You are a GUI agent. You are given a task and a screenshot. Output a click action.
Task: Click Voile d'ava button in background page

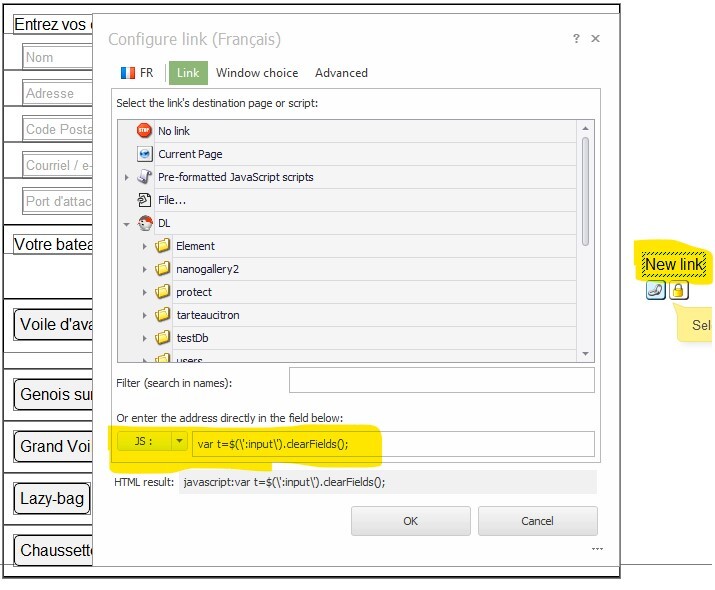tap(53, 325)
